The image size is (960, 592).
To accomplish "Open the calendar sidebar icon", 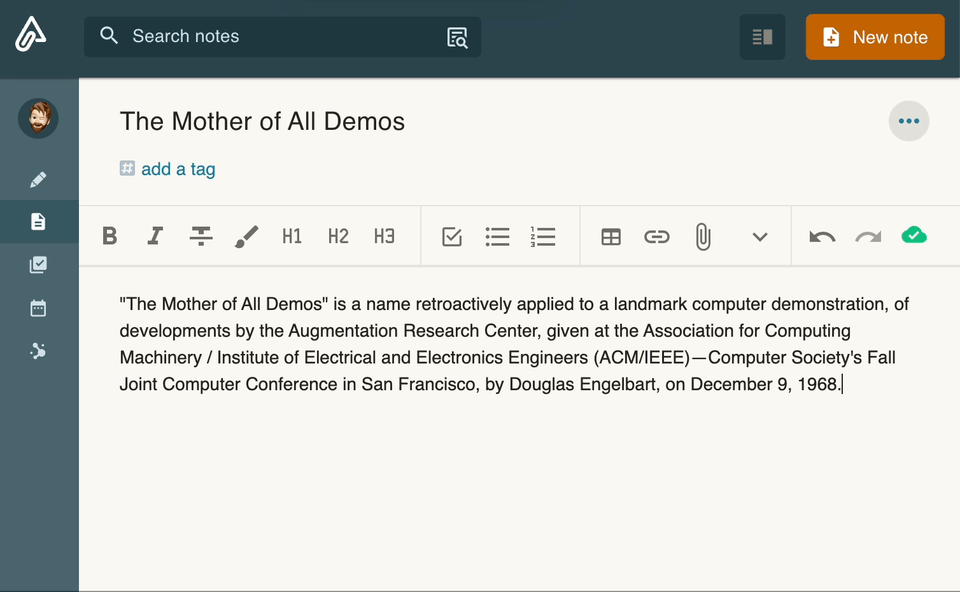I will pos(38,308).
